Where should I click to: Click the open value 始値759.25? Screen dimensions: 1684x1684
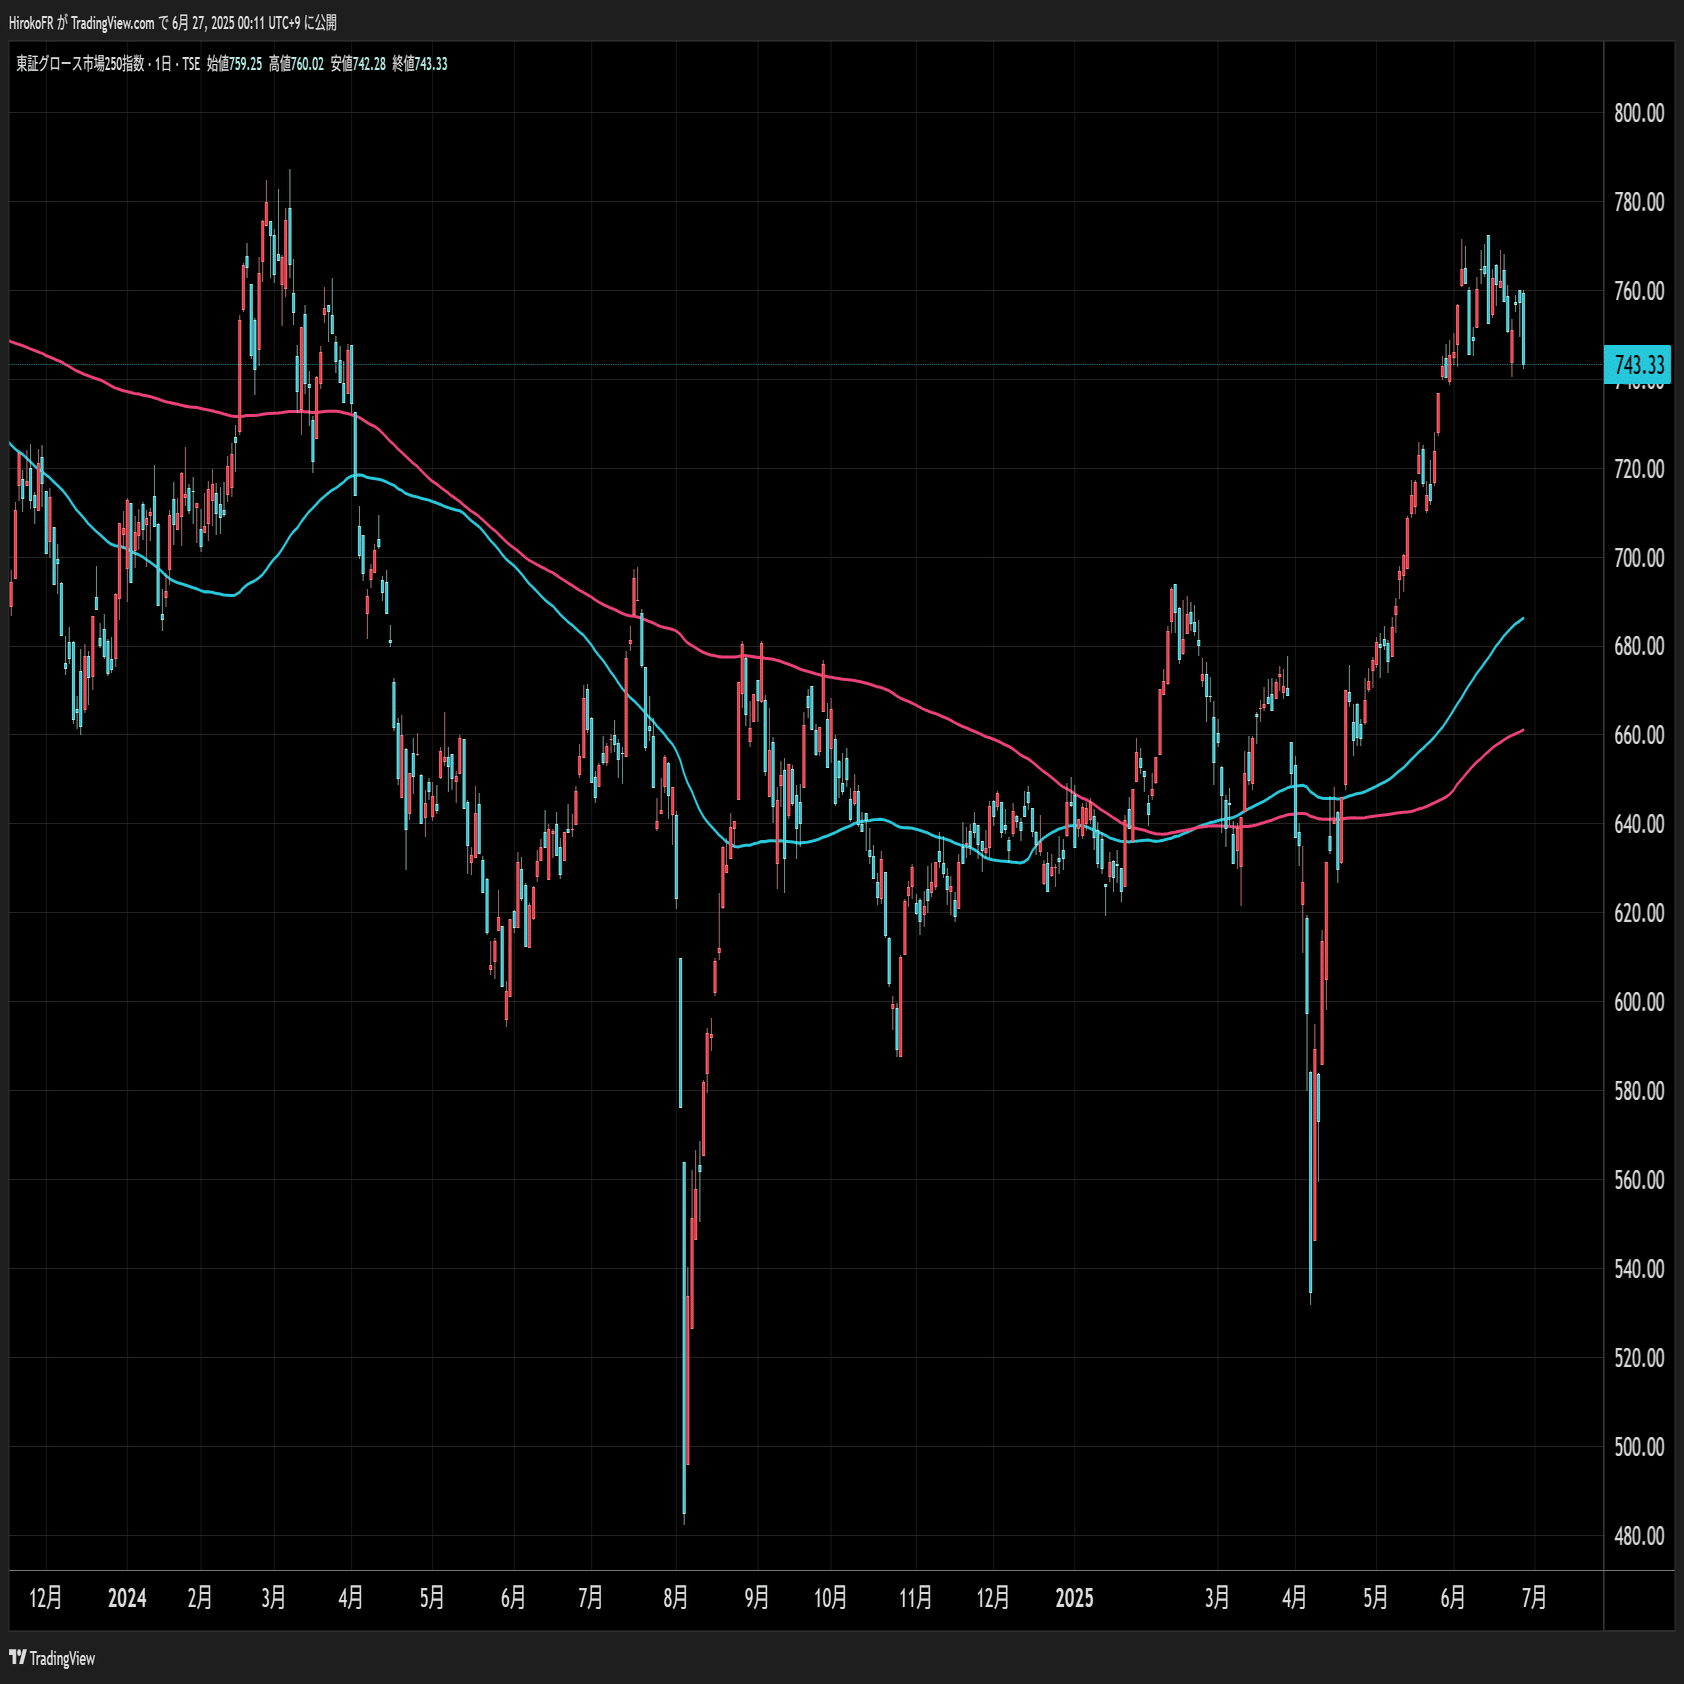pyautogui.click(x=234, y=64)
